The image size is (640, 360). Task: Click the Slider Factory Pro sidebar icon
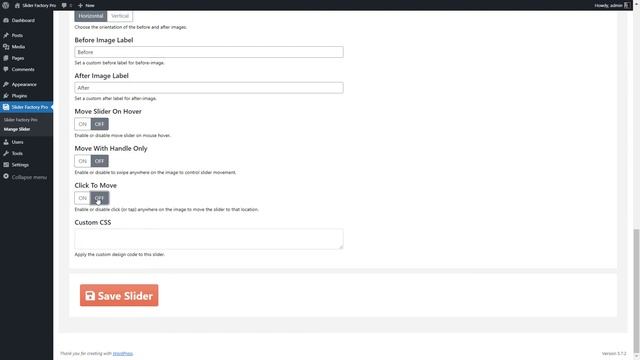(6, 107)
